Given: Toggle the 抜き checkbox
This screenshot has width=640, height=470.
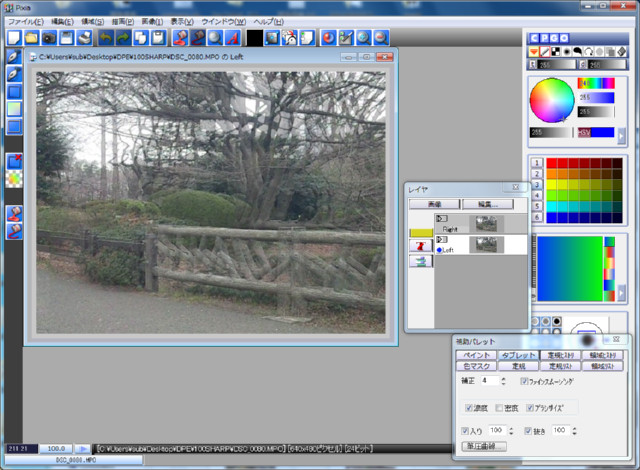Looking at the screenshot, I should (528, 431).
